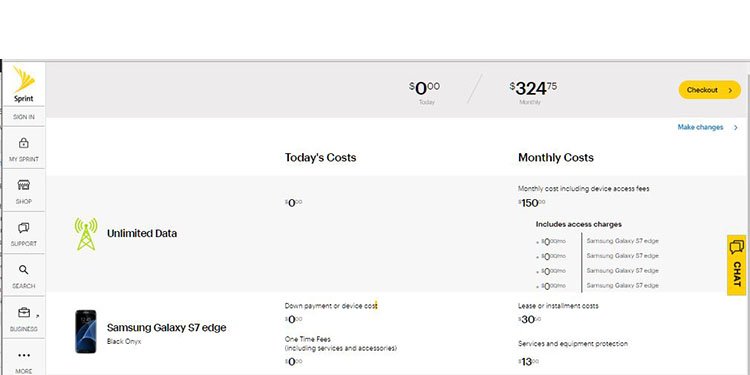Expand the arrow beside Make changes

pyautogui.click(x=736, y=128)
